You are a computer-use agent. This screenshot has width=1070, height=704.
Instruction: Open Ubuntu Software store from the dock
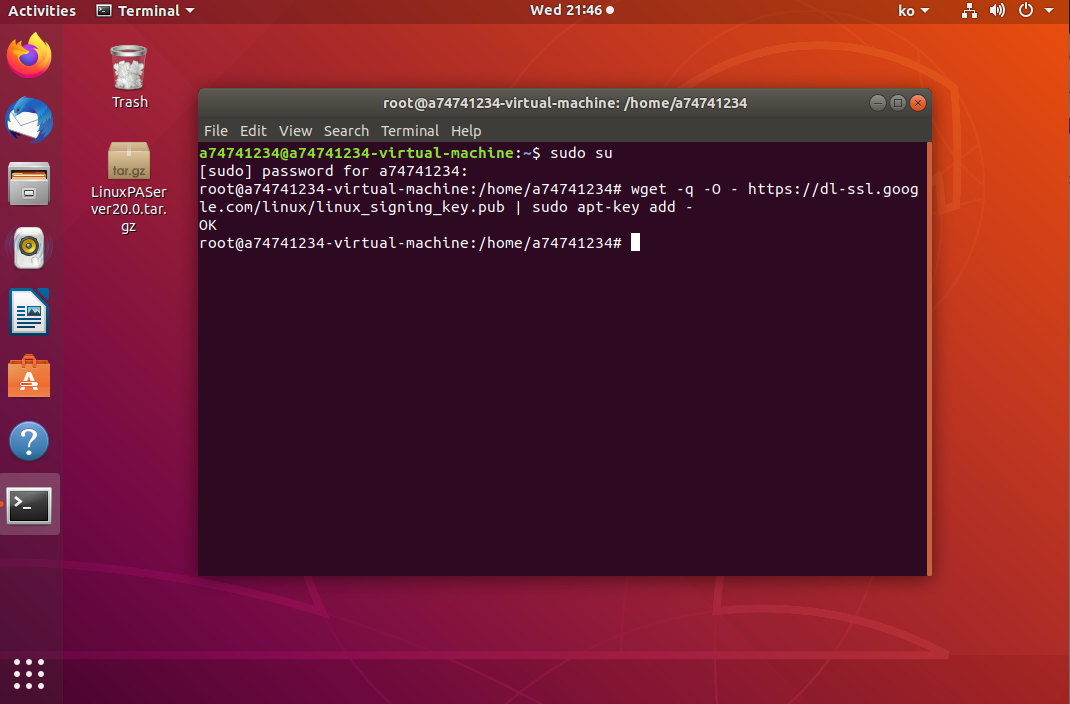[x=29, y=376]
